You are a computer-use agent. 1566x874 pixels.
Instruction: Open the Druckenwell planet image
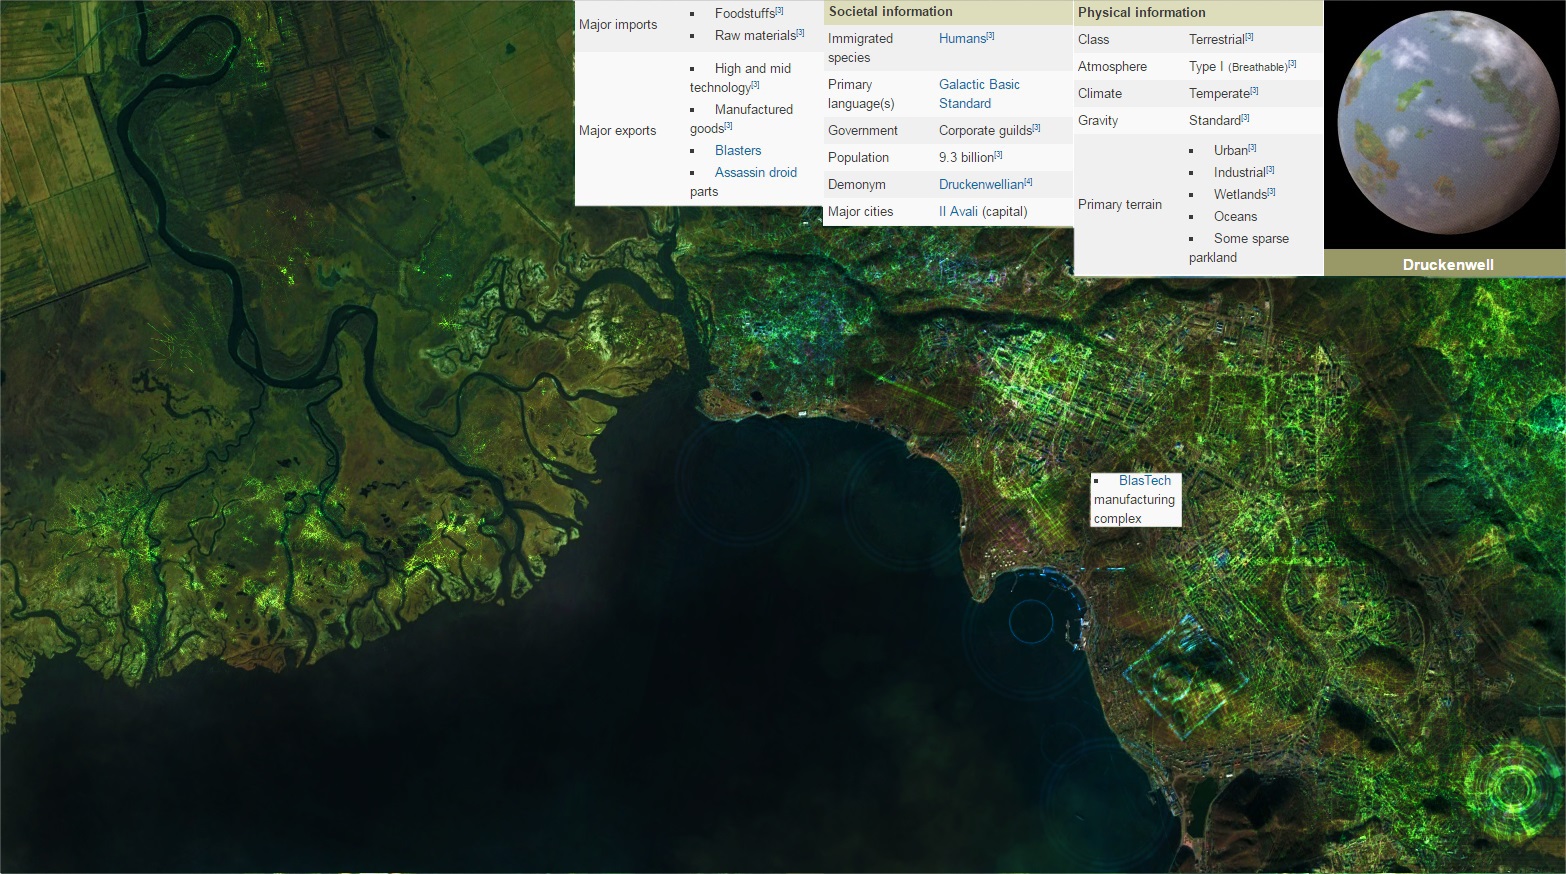coord(1444,124)
